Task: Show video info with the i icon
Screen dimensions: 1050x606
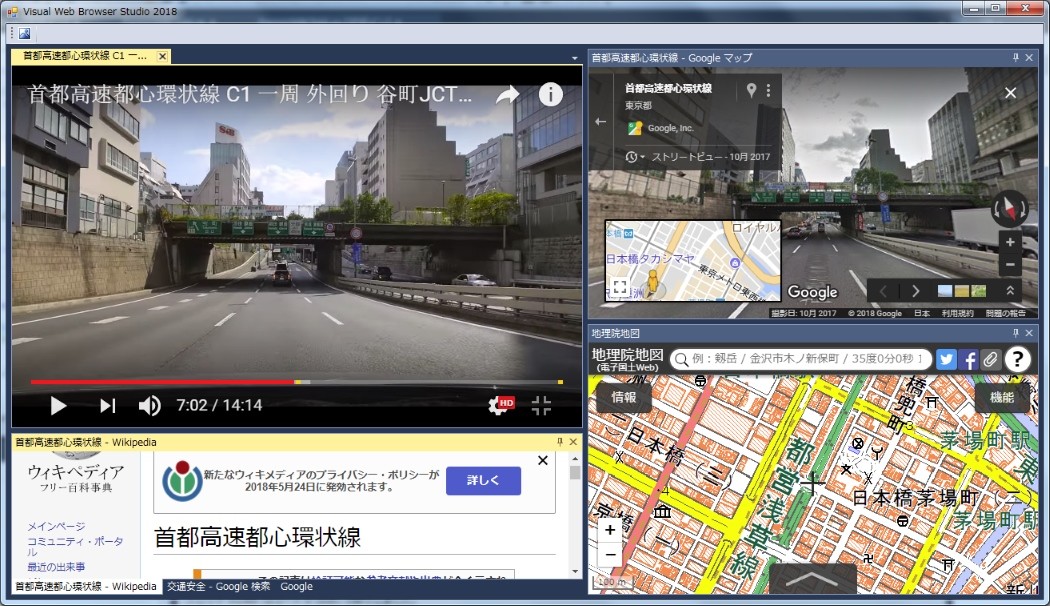Action: (550, 95)
